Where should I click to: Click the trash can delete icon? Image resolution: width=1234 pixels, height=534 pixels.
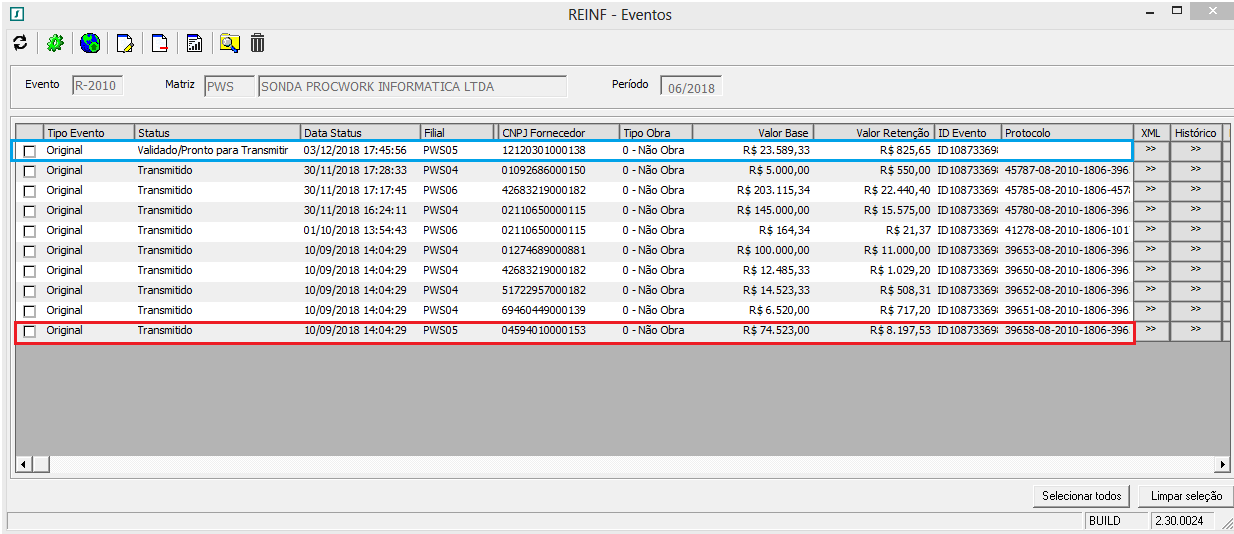click(x=258, y=43)
